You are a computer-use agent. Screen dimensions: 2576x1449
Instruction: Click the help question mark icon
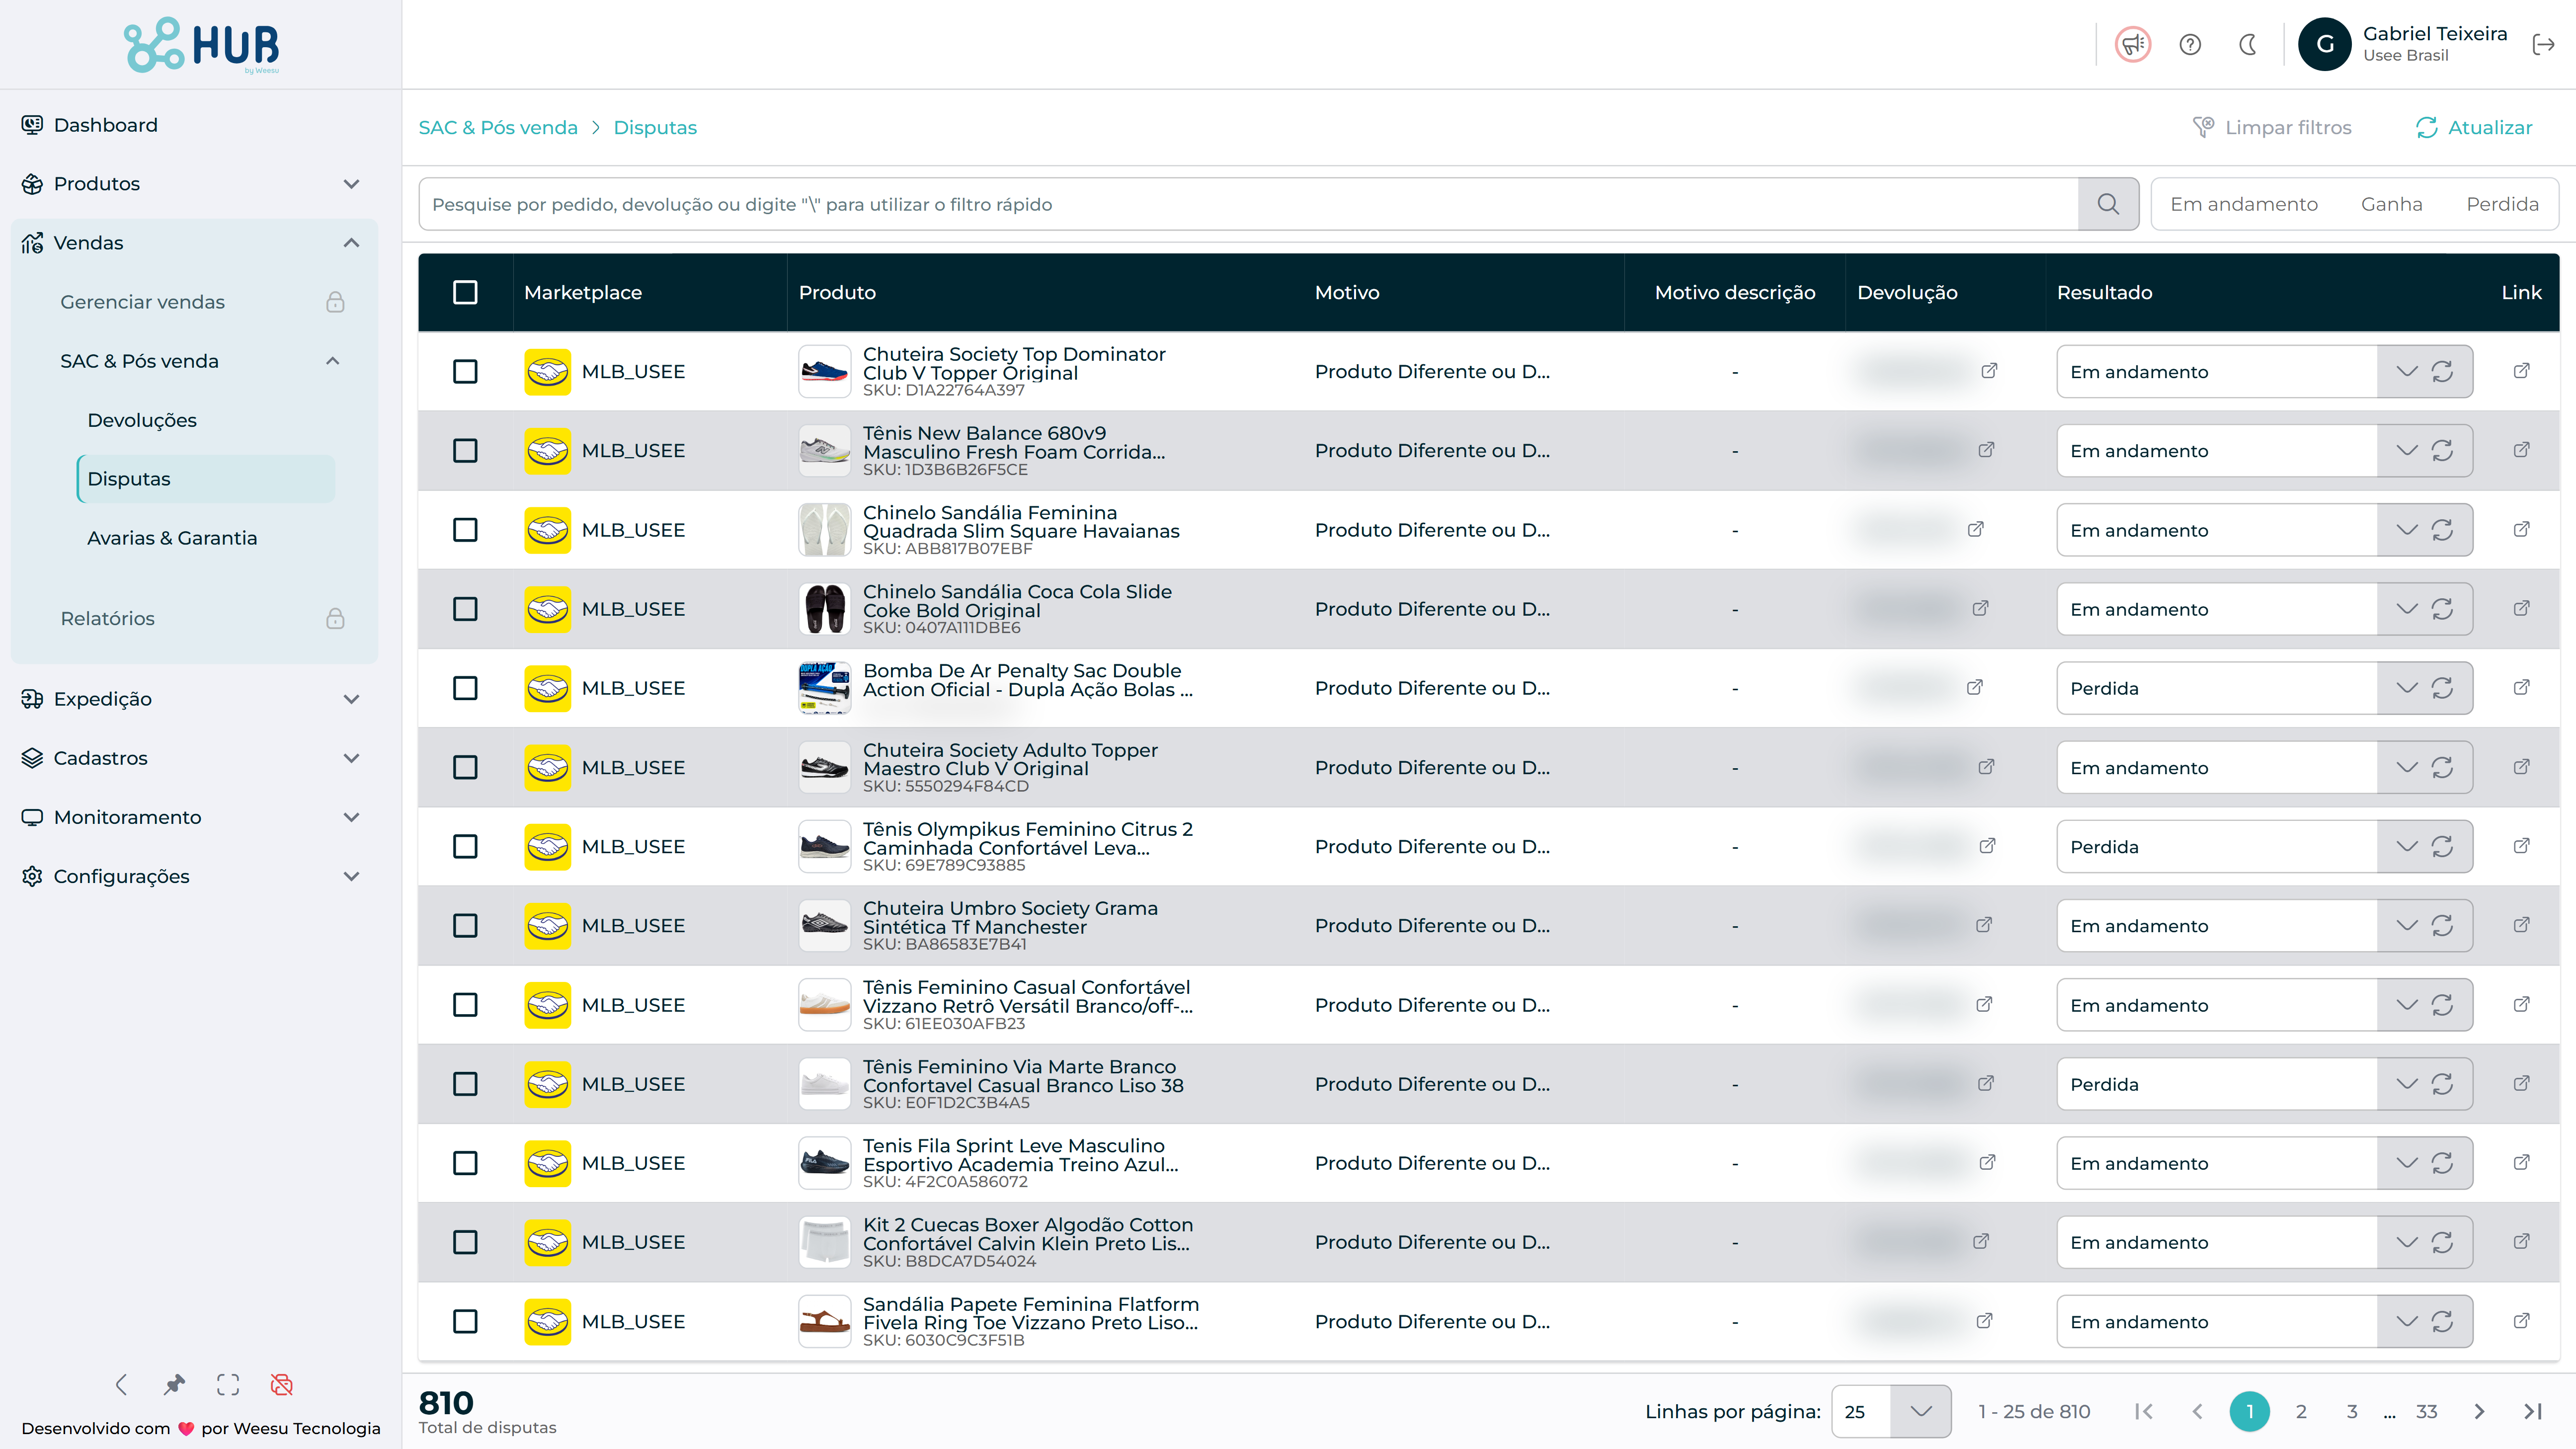(x=2190, y=44)
